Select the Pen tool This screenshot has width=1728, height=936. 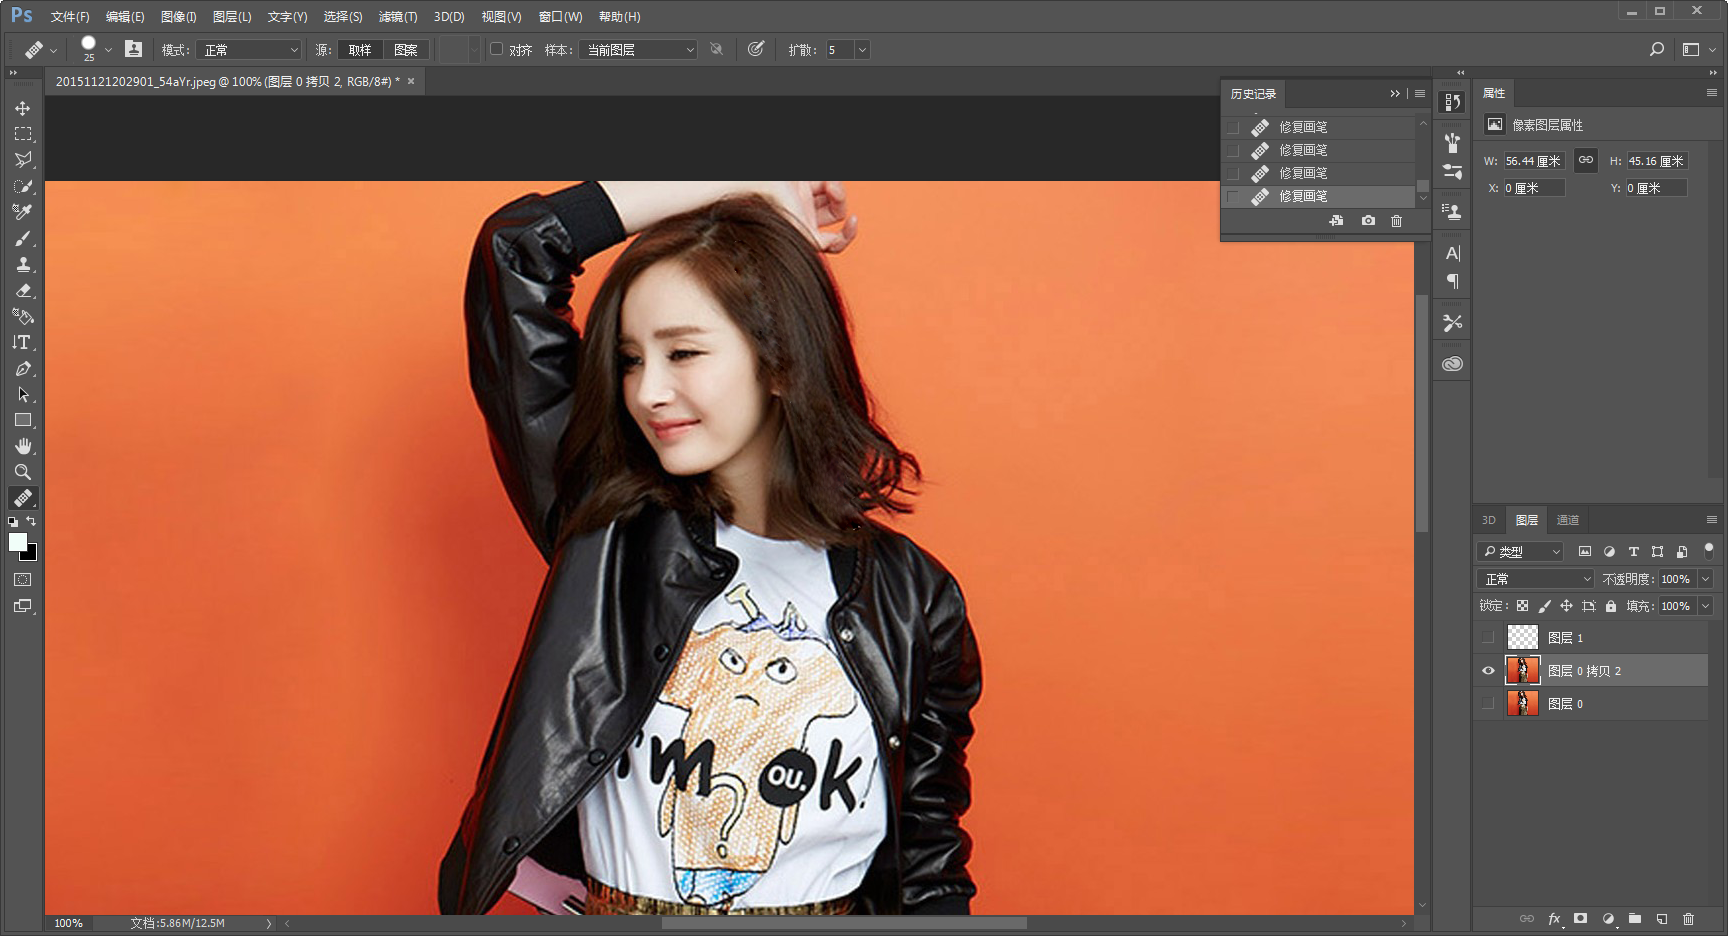(x=22, y=368)
